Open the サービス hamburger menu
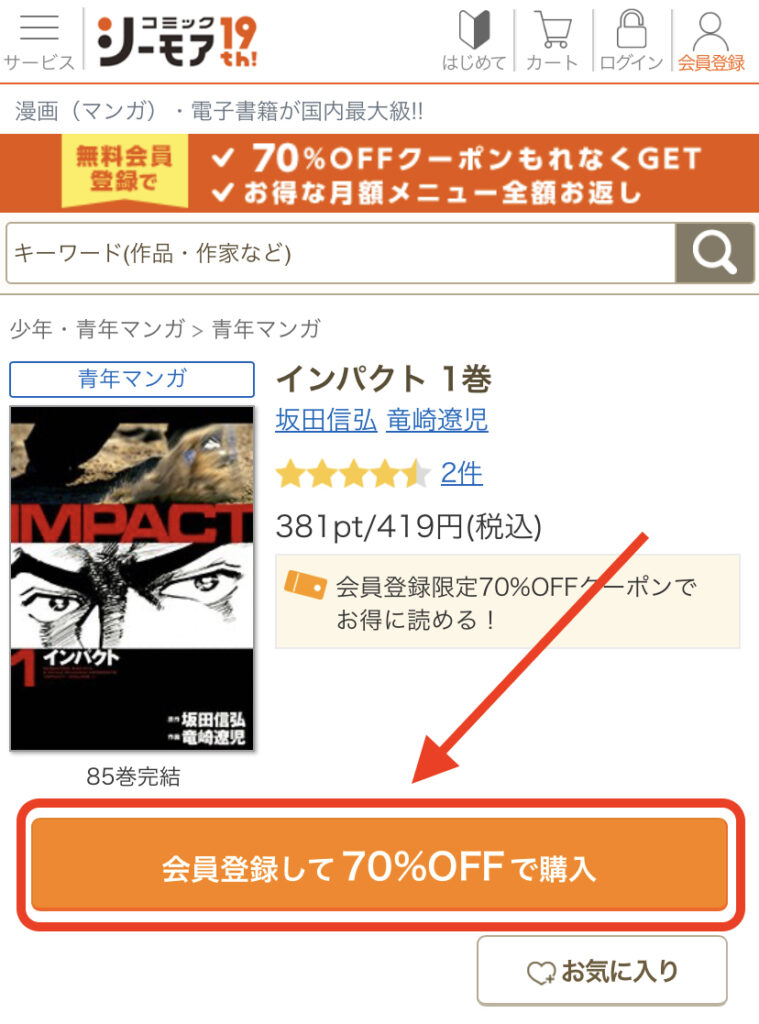Viewport: 759px width, 1024px height. 39,40
